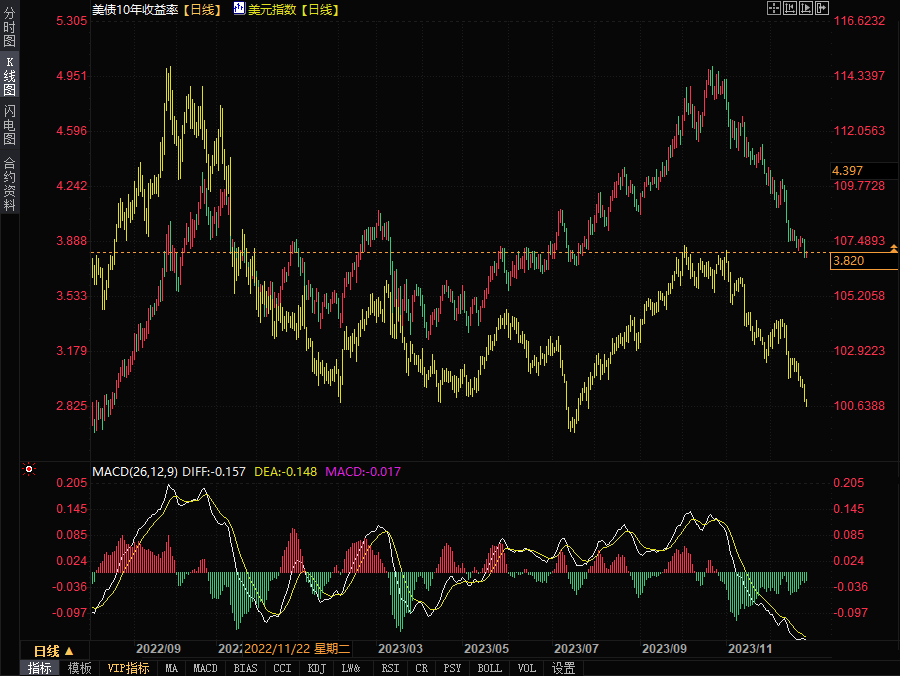The image size is (900, 676).
Task: Click the crosshair cursor icon at top right
Action: 773,8
